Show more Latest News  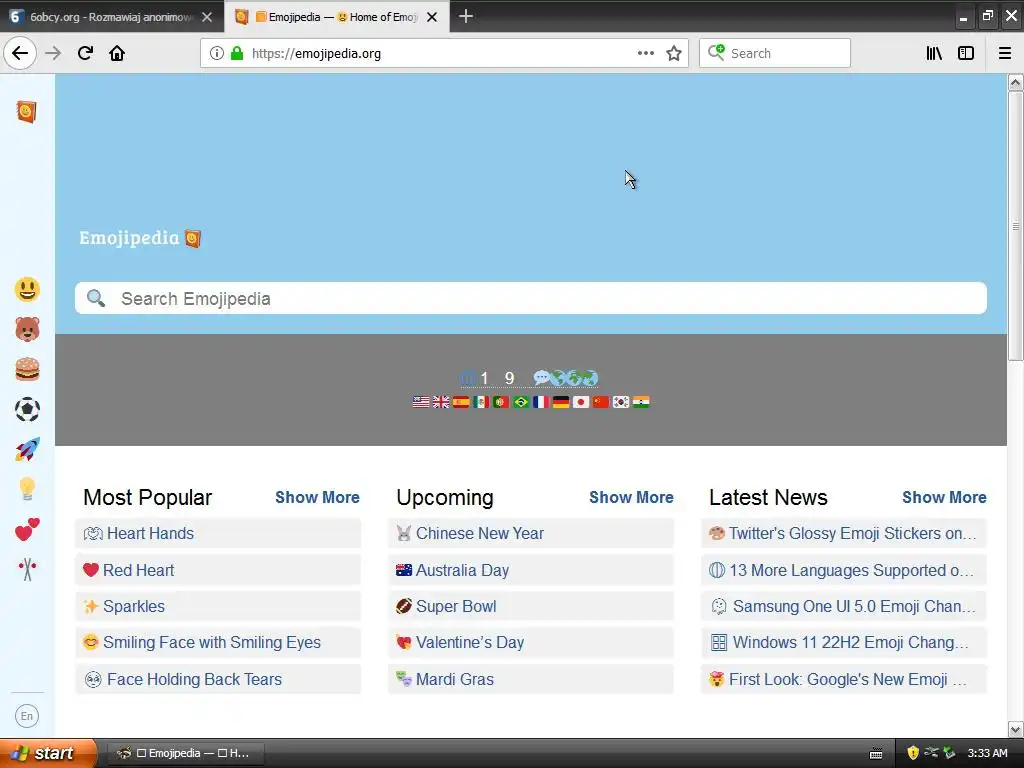[x=944, y=497]
